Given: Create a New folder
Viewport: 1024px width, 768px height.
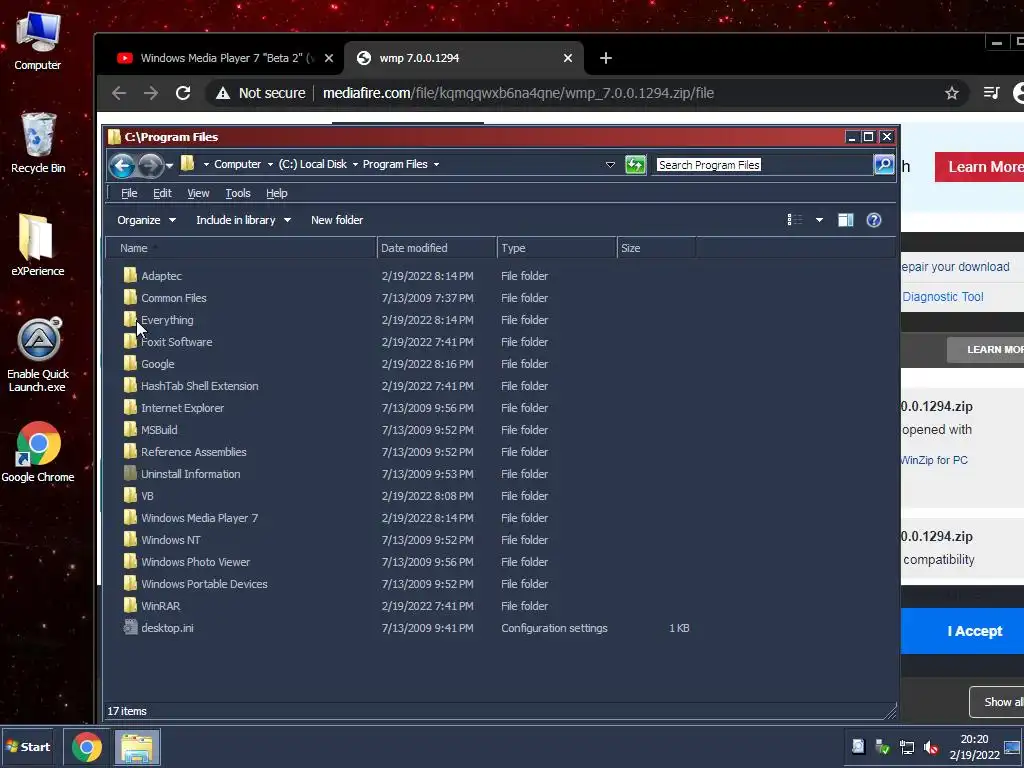Looking at the screenshot, I should pos(336,220).
